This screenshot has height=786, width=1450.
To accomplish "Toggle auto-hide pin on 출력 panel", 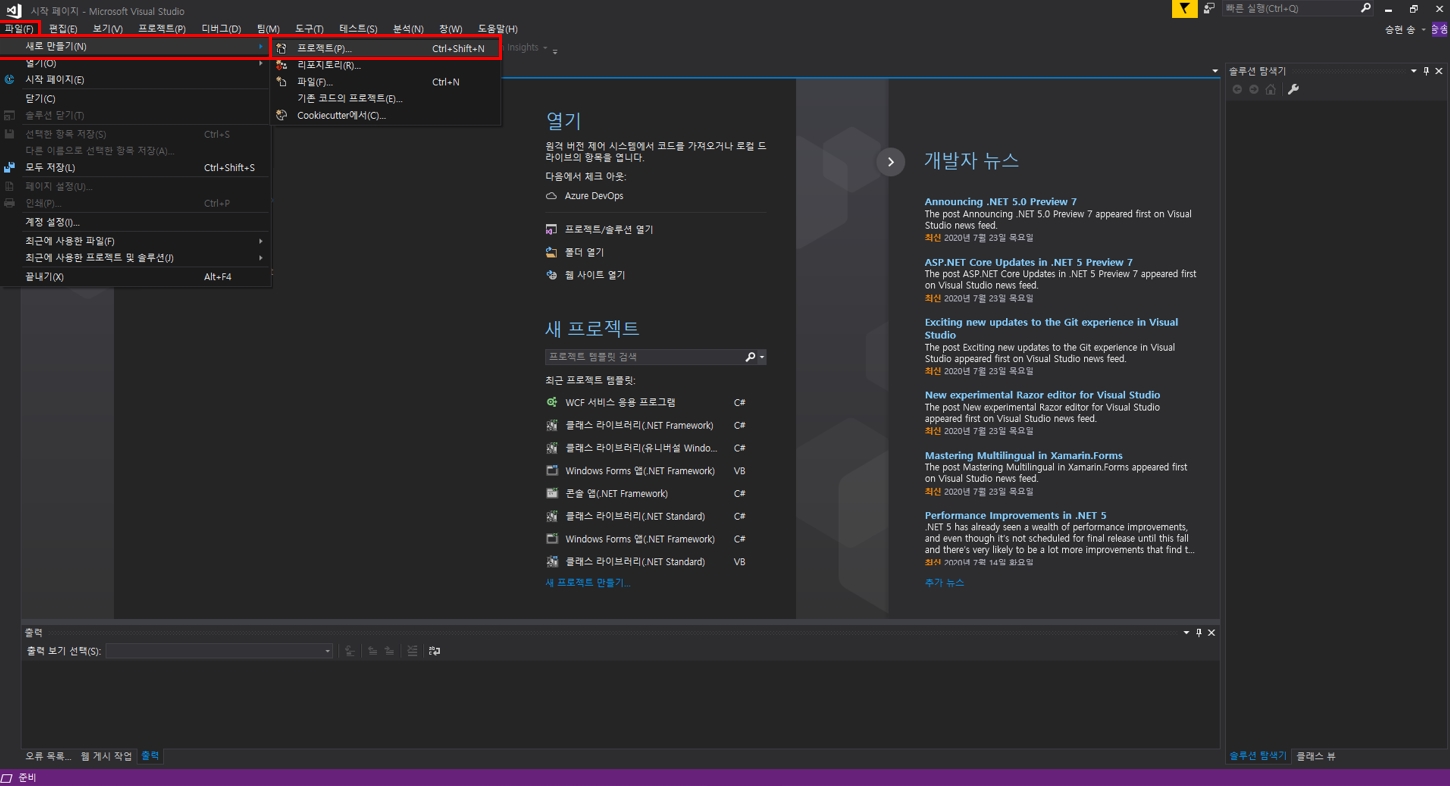I will click(x=1199, y=632).
